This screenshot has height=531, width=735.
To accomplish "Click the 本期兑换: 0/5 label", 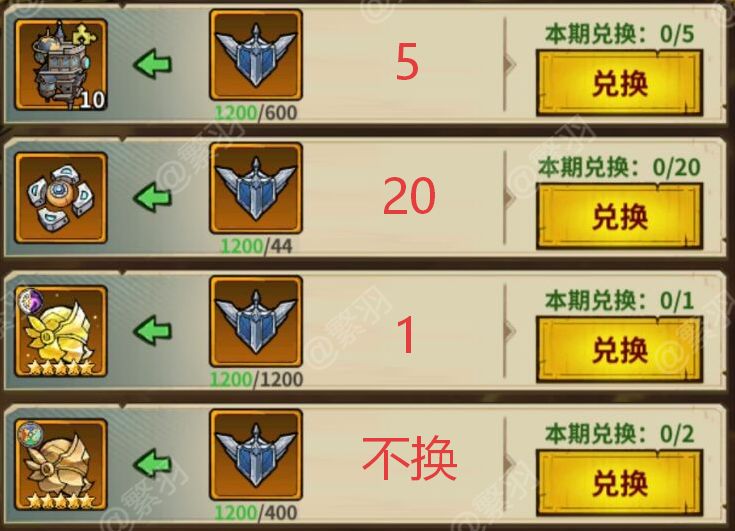I will (x=619, y=34).
